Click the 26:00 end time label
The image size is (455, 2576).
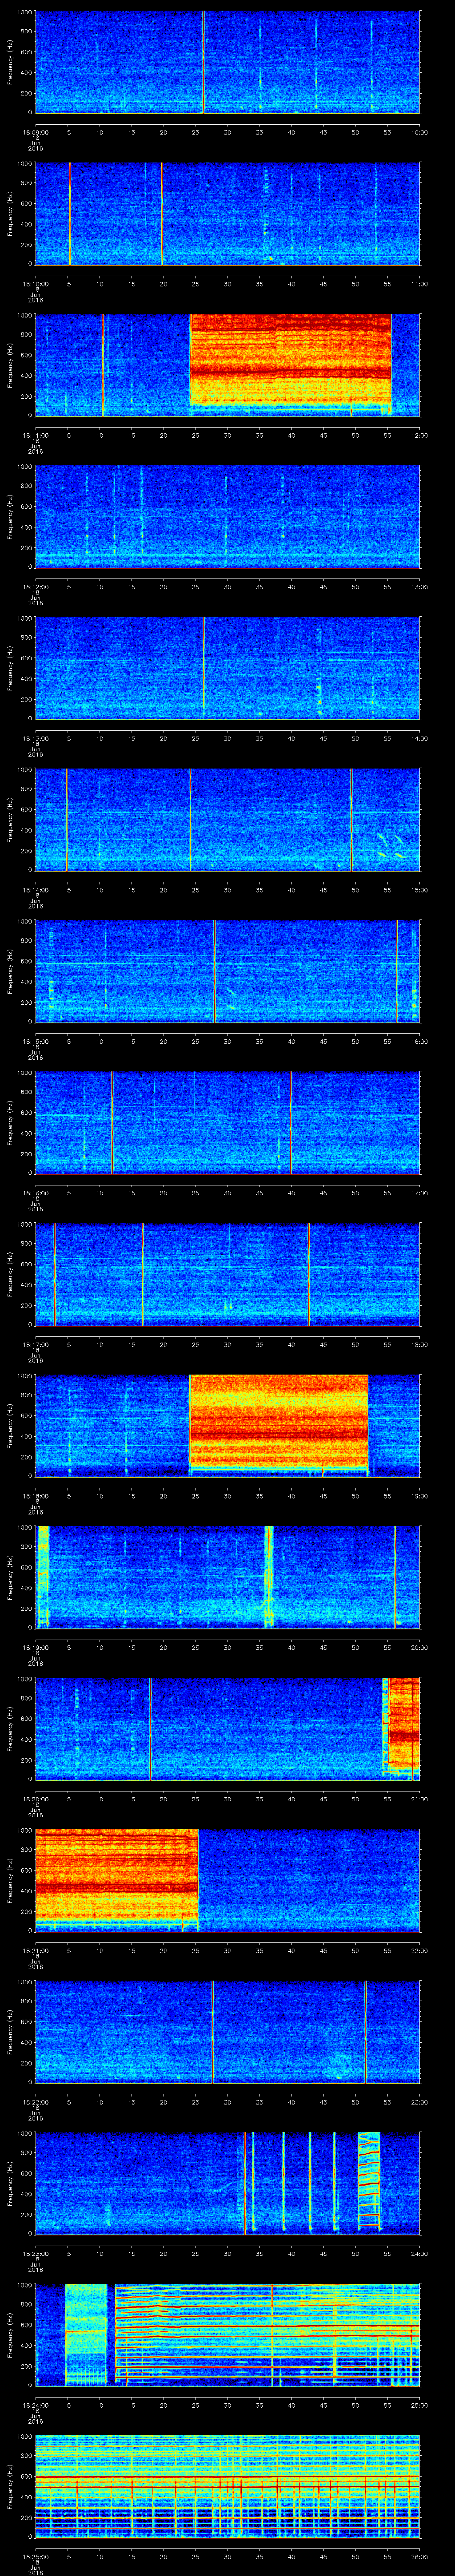coord(419,2556)
